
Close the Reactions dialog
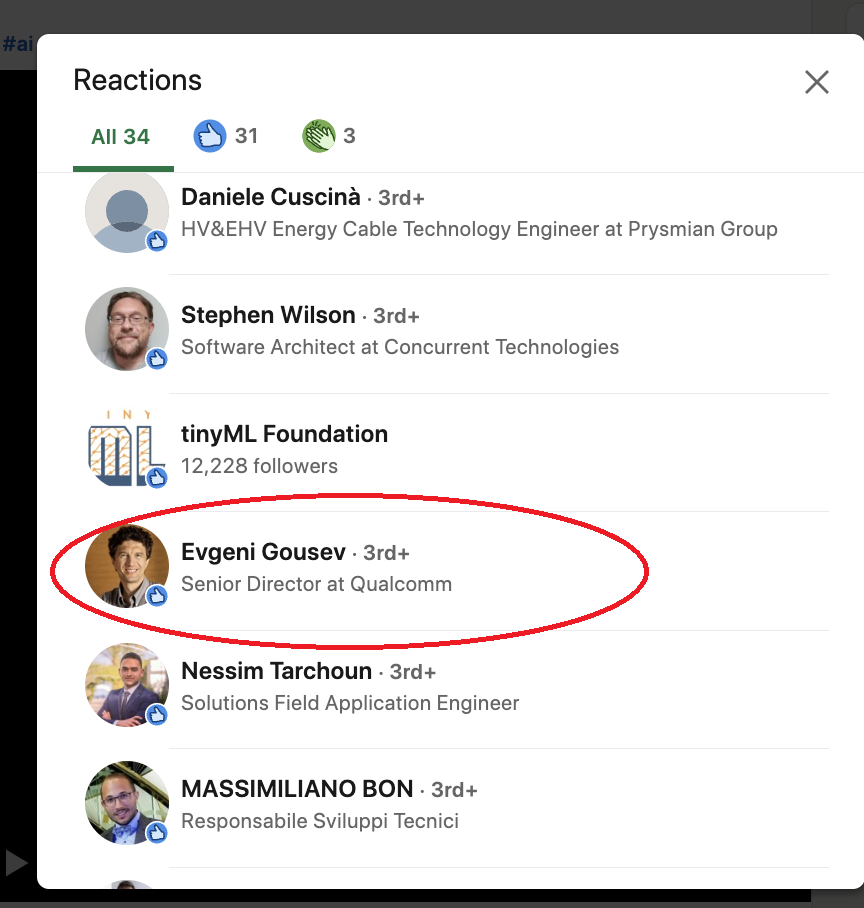[817, 82]
